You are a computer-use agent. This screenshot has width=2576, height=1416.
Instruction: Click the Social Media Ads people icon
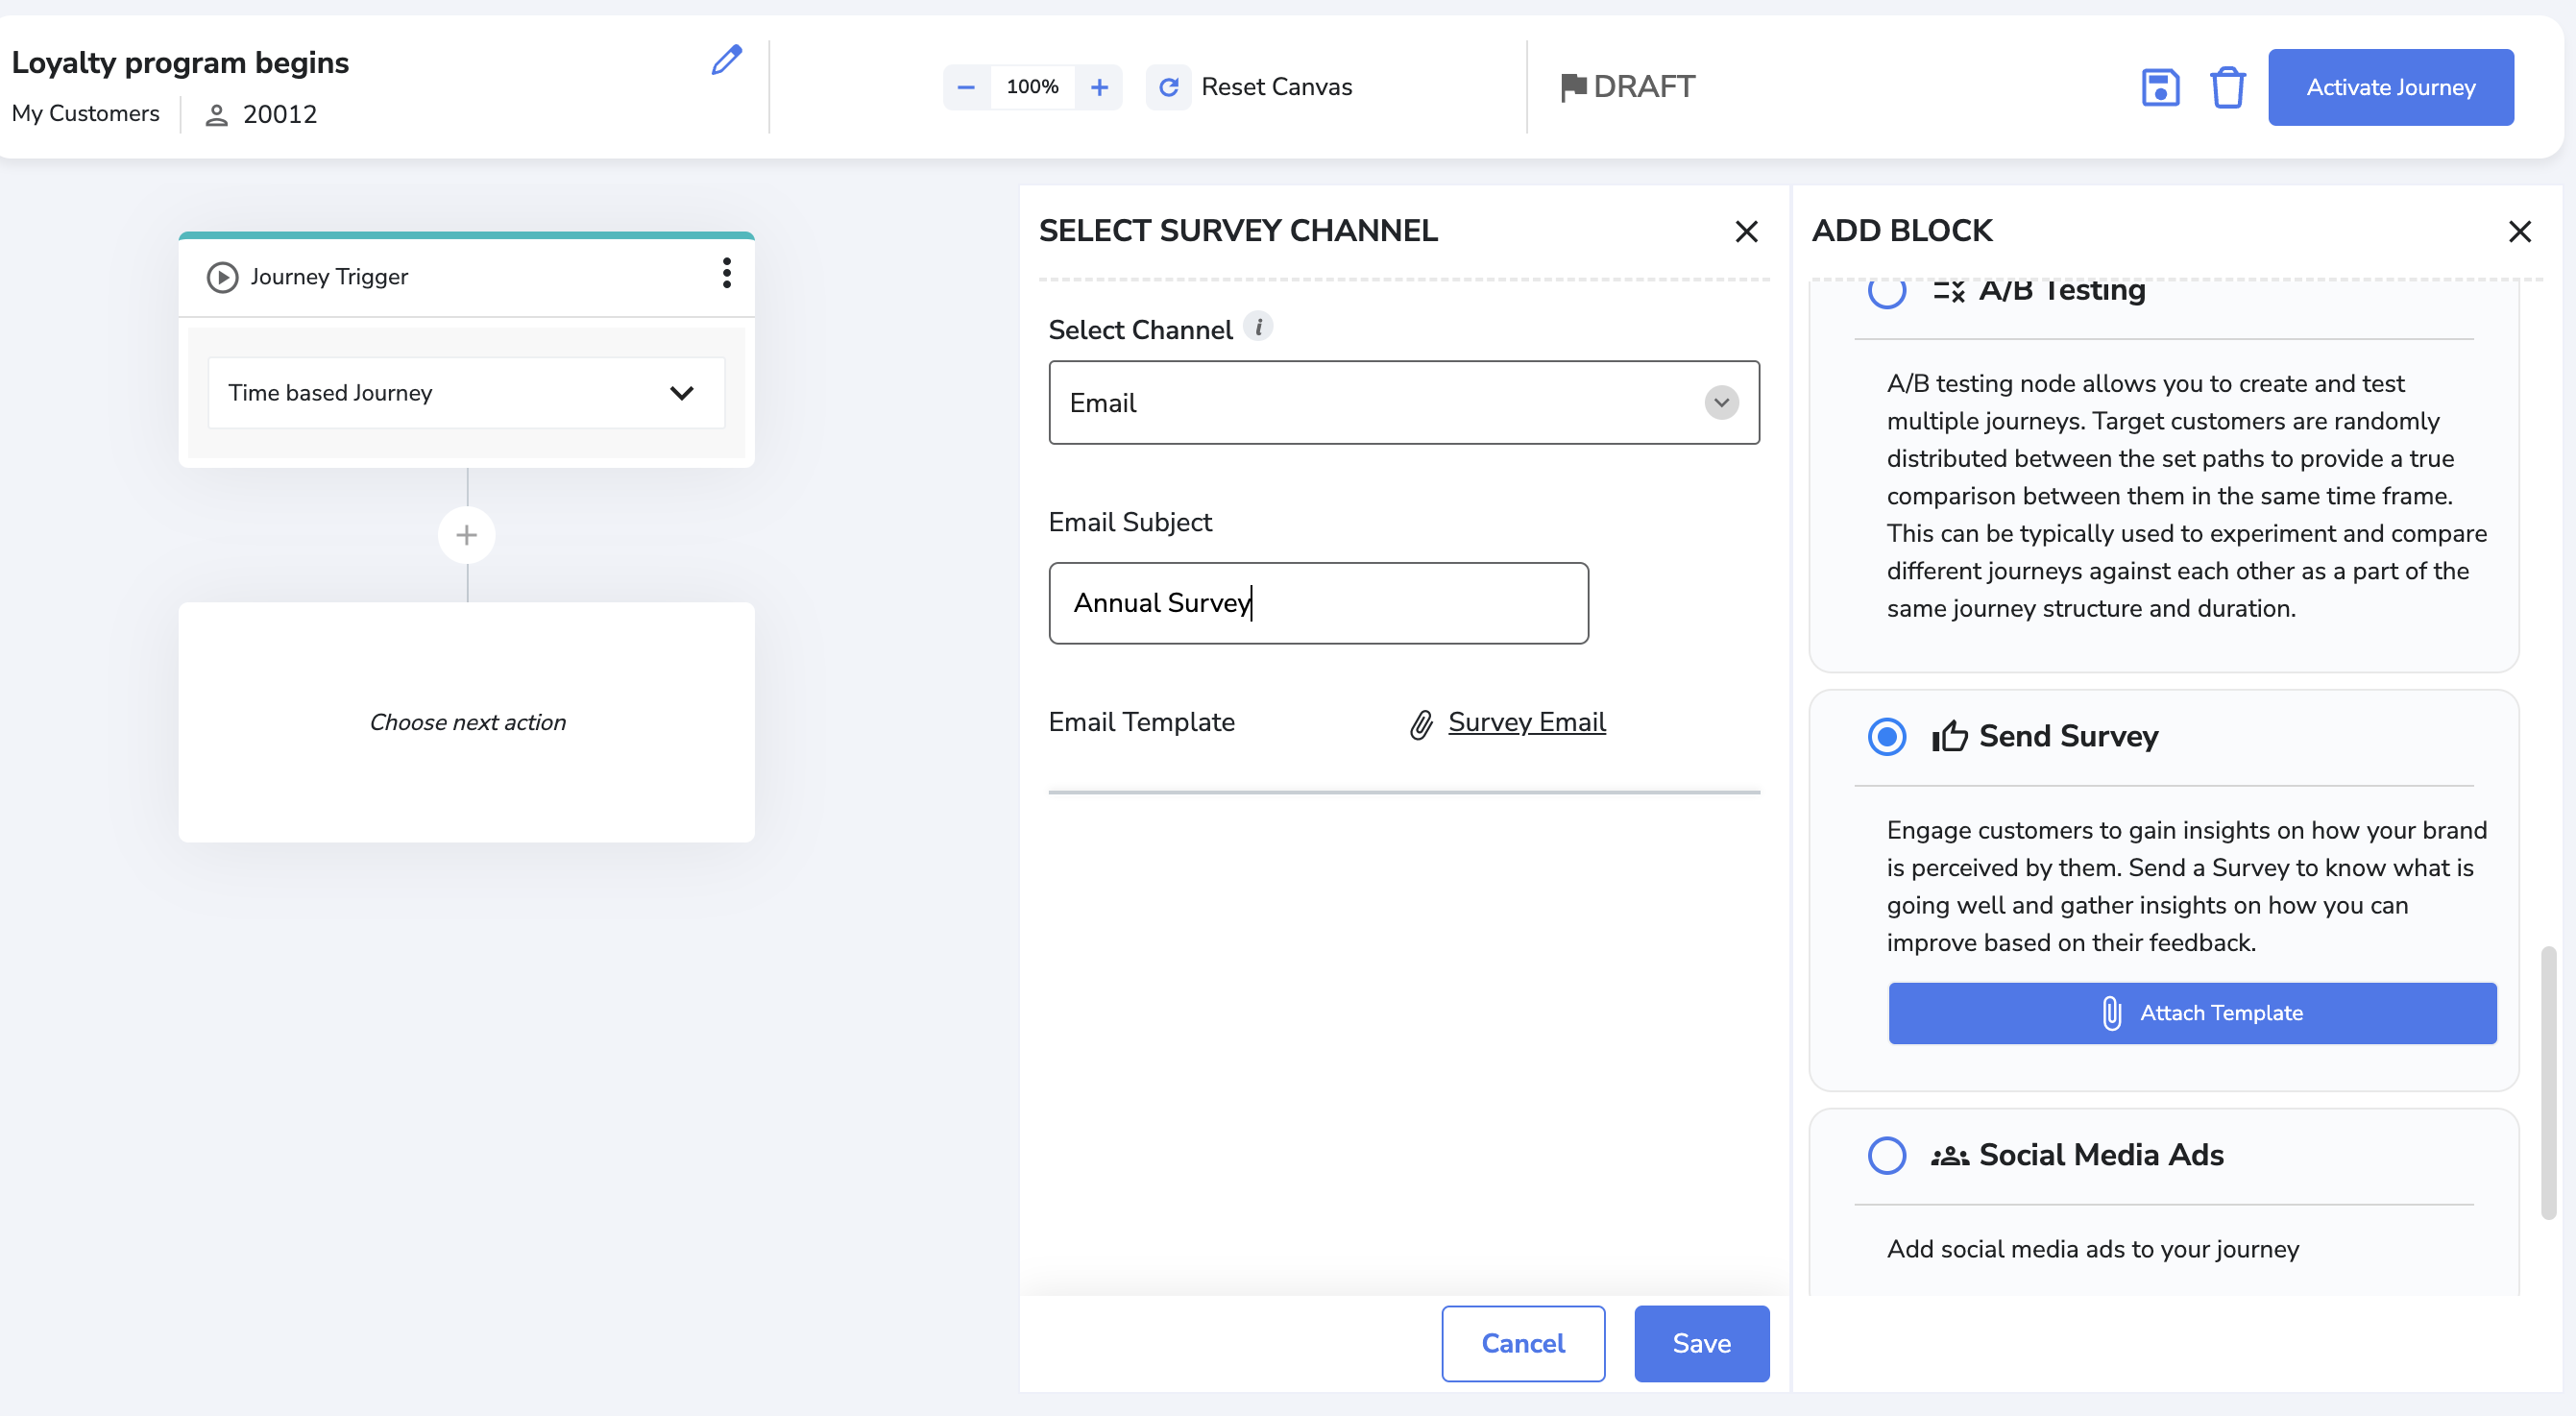[x=1949, y=1156]
